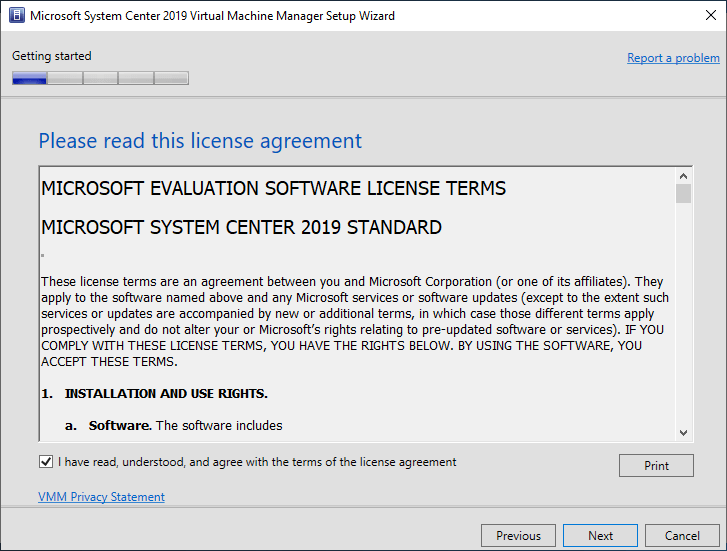Open the VMM Privacy Statement link
This screenshot has height=551, width=727.
(101, 497)
